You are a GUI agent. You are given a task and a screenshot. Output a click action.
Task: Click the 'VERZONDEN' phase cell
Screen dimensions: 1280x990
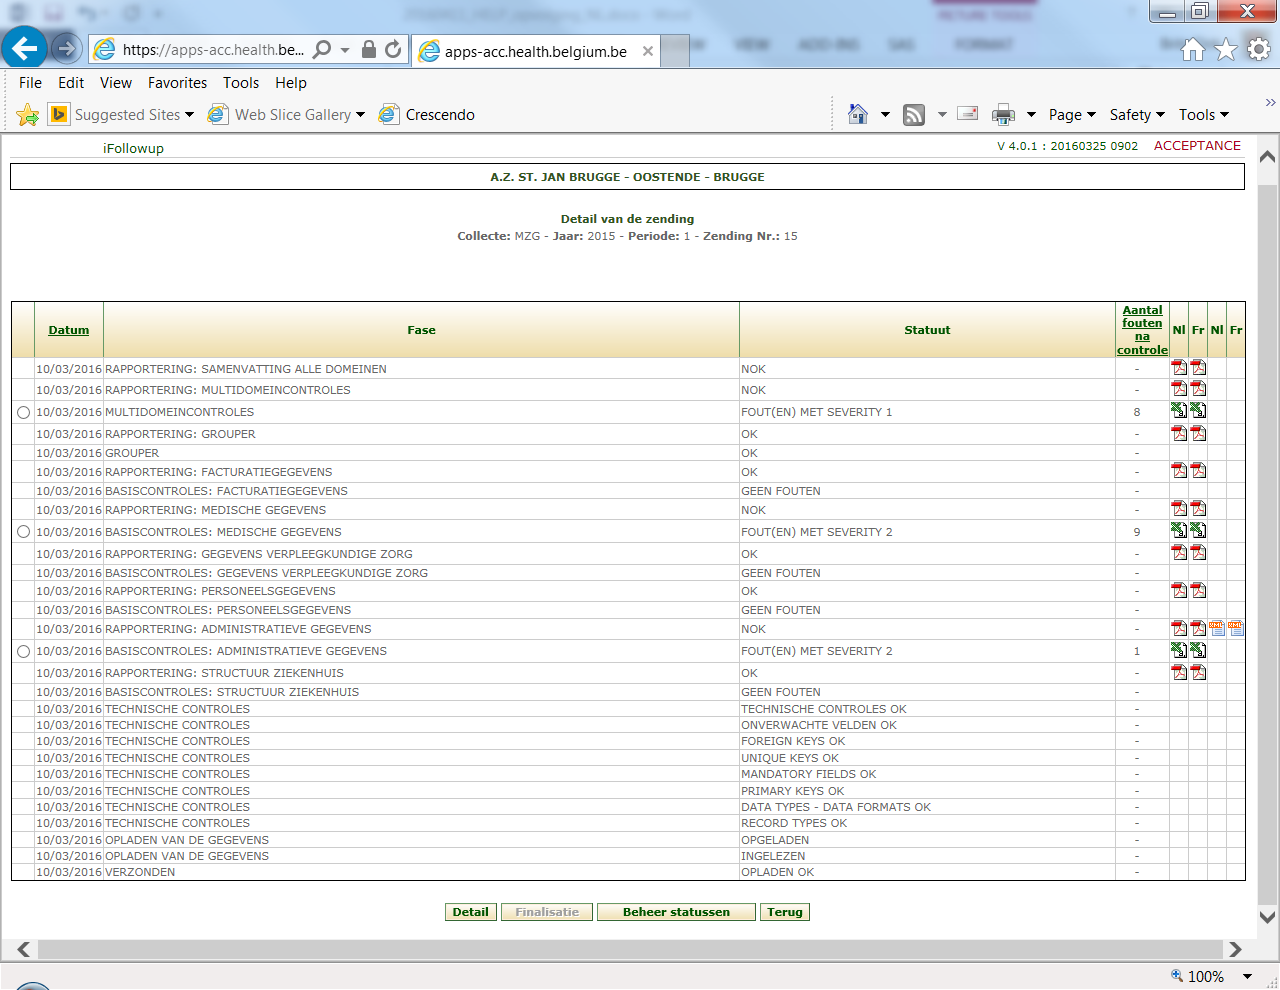point(421,872)
